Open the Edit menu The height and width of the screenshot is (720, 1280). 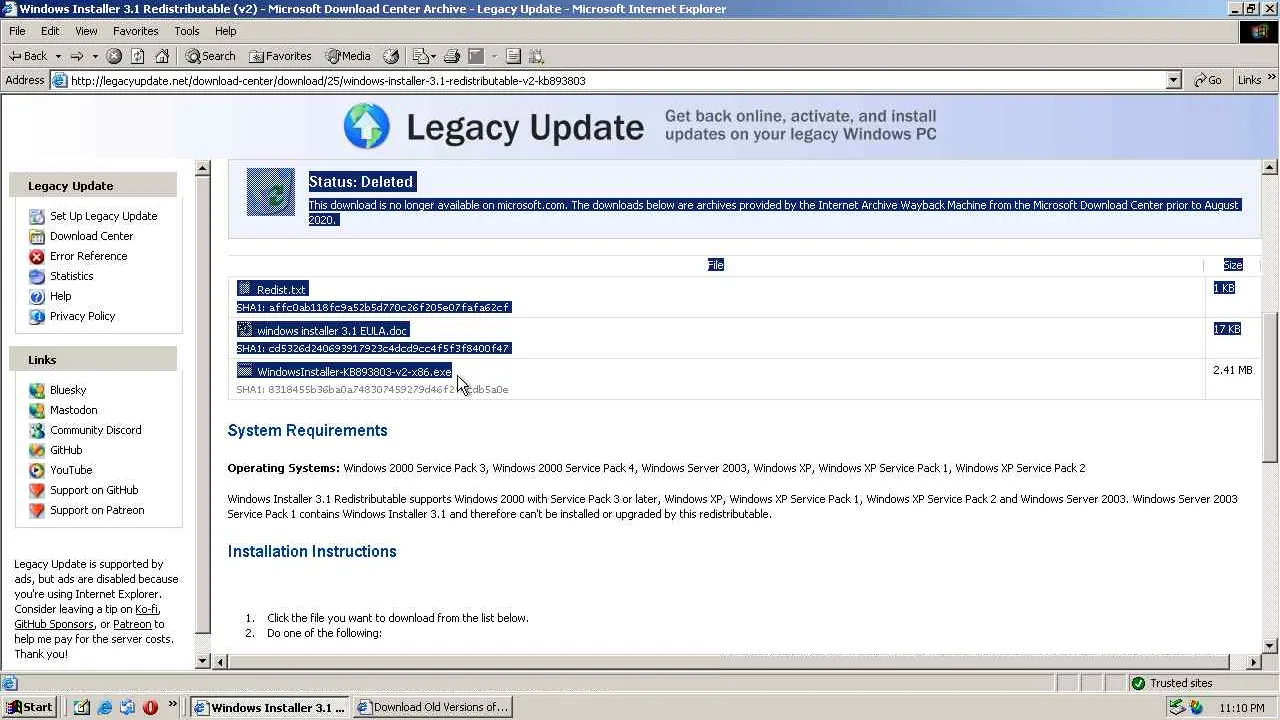tap(50, 31)
